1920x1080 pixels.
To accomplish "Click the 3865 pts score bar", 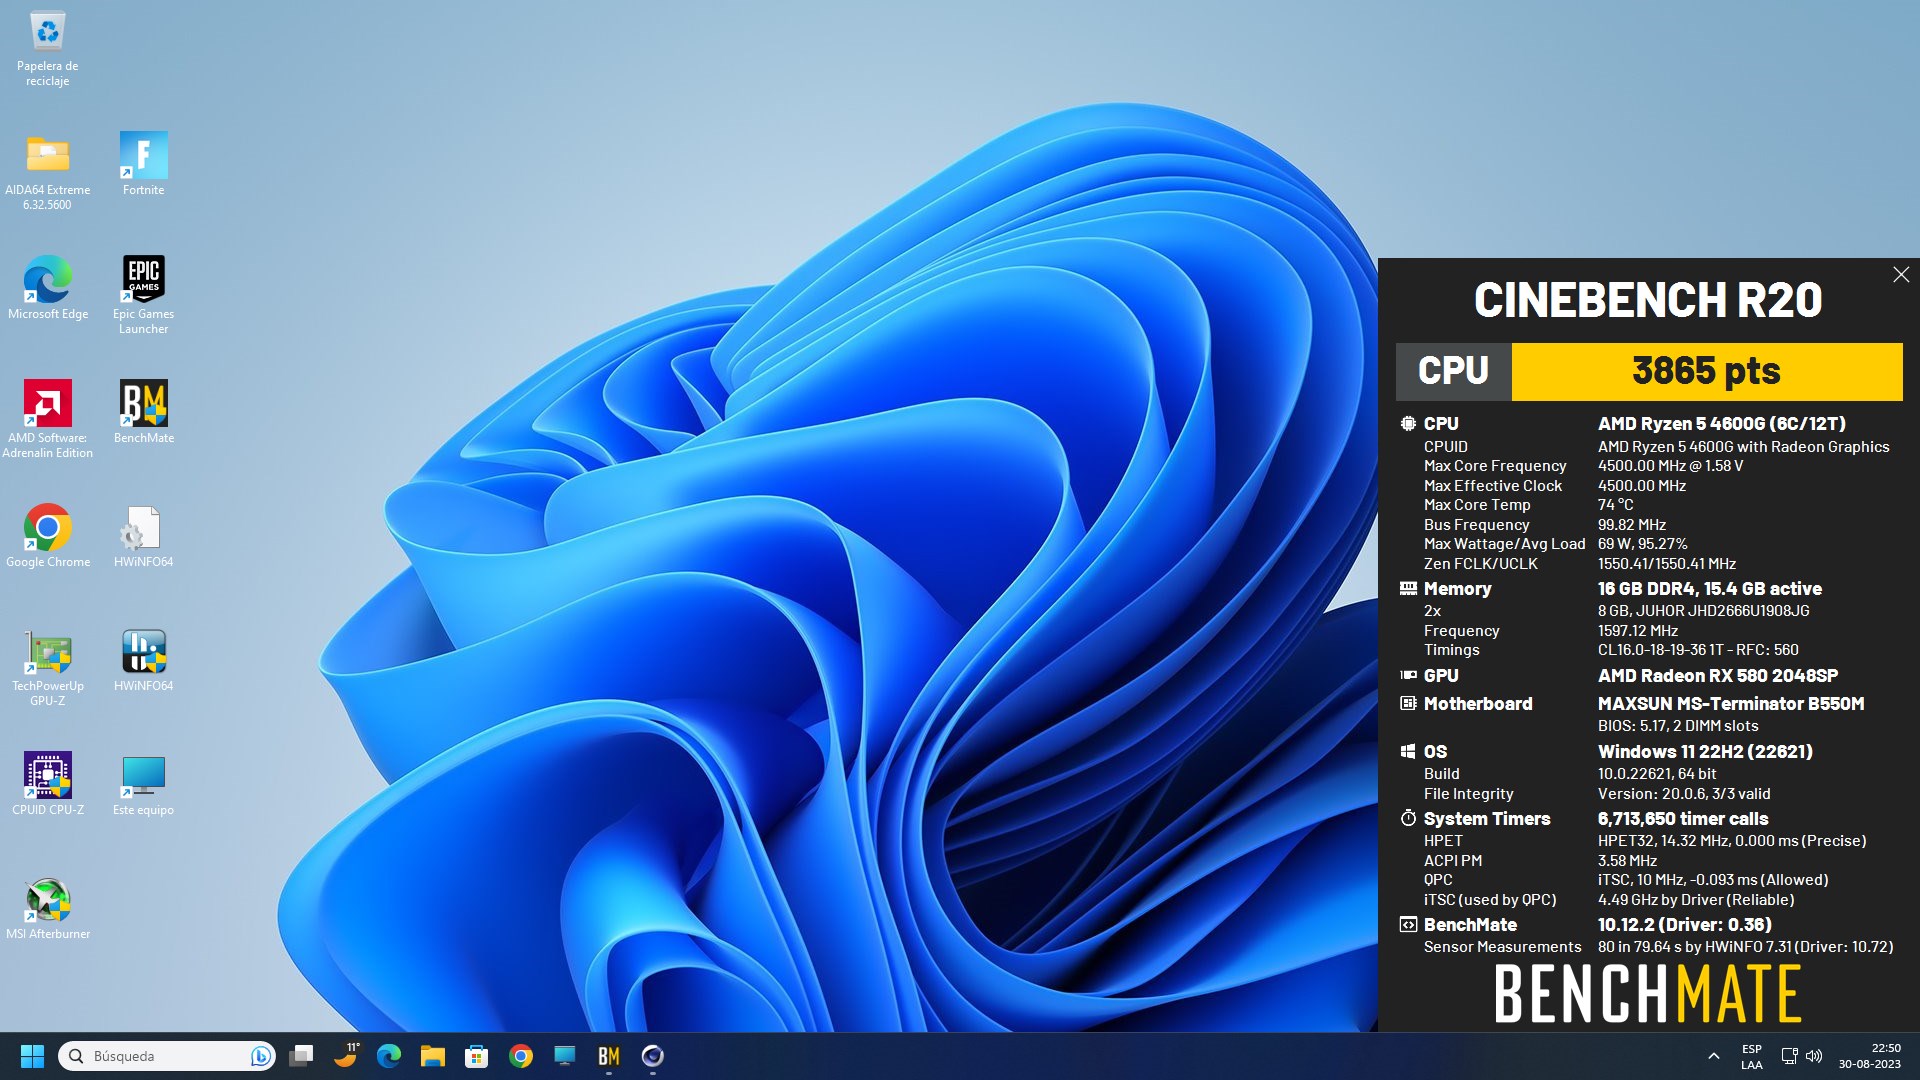I will 1706,371.
